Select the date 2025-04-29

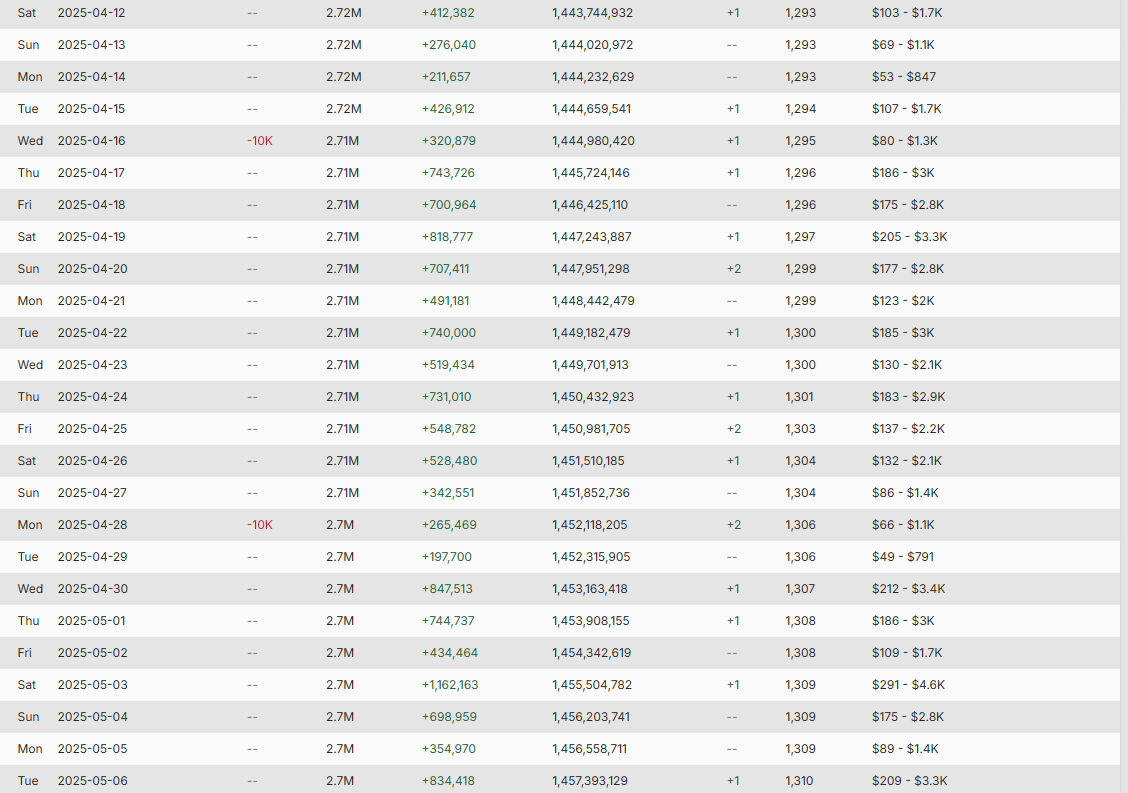92,557
